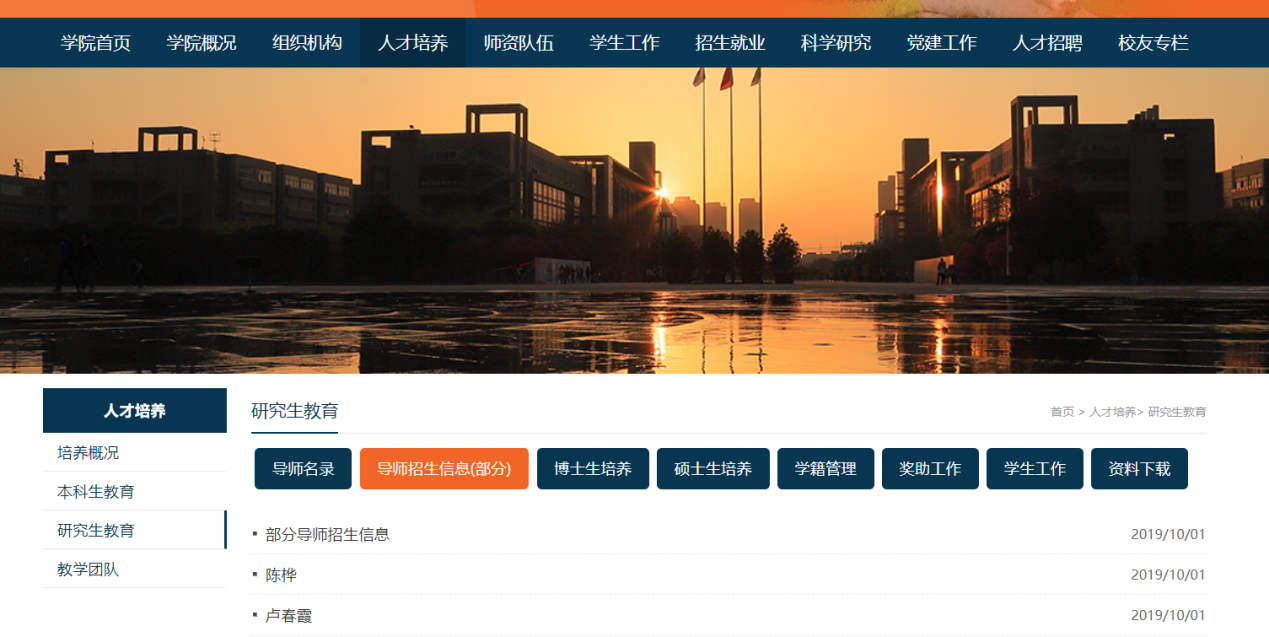Open the 科学研究 menu item

point(836,43)
